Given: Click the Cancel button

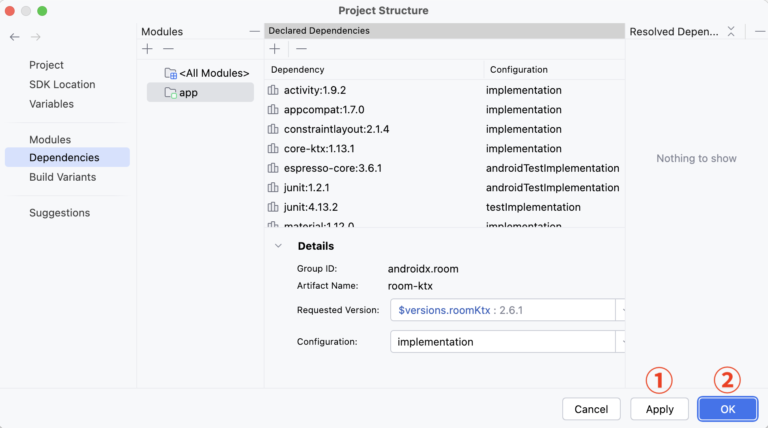Looking at the screenshot, I should pyautogui.click(x=591, y=409).
